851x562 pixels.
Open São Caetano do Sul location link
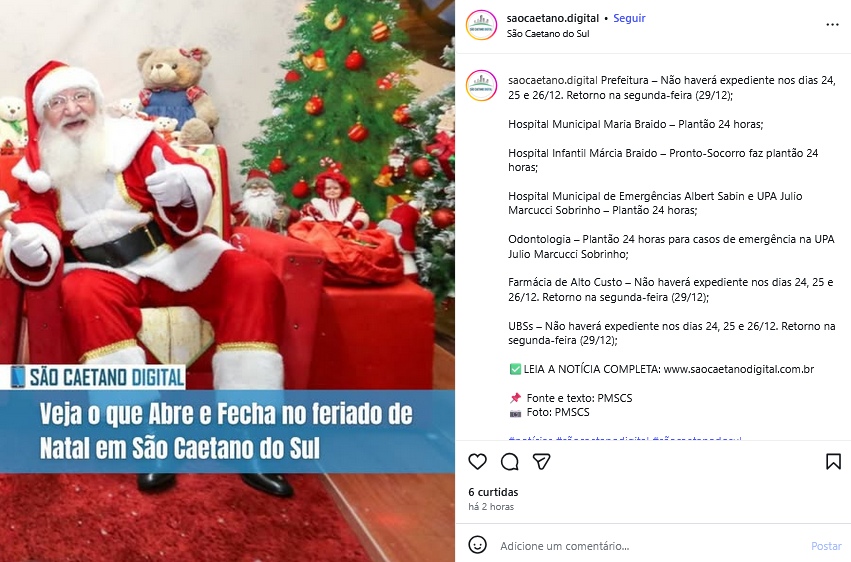click(x=548, y=34)
